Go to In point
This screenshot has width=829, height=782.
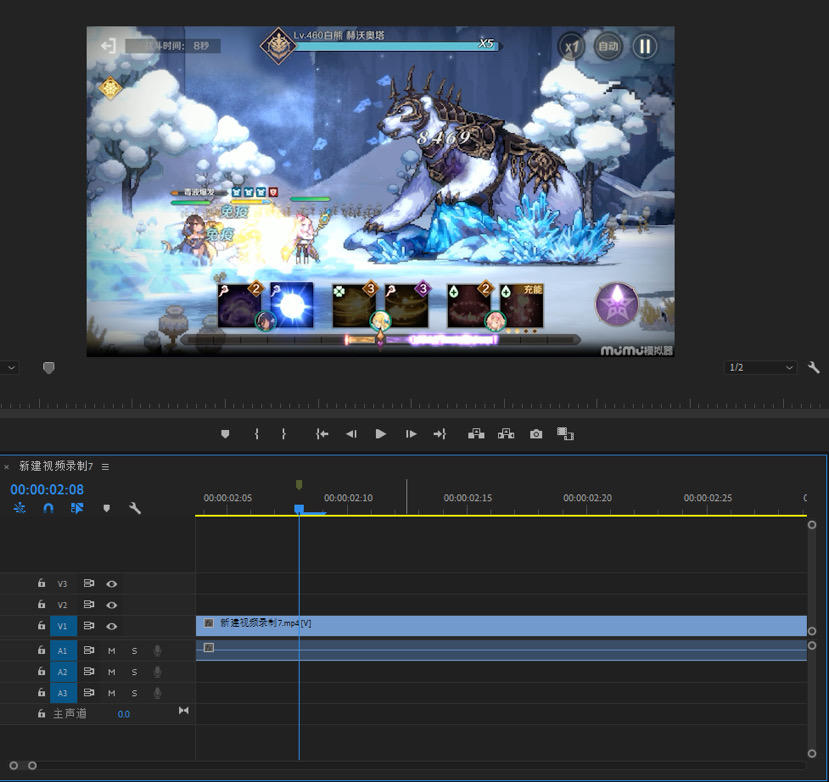pyautogui.click(x=322, y=434)
